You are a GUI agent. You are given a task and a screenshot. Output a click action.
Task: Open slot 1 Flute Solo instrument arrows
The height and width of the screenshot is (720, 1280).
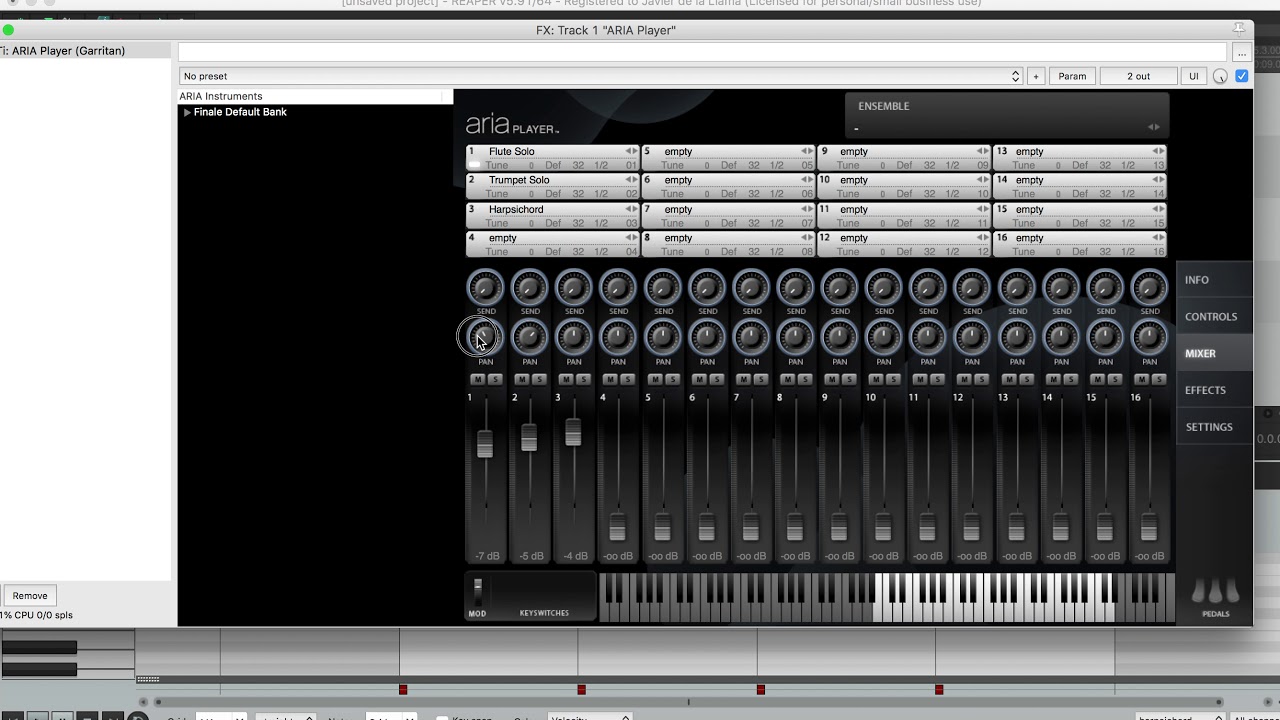[x=631, y=151]
